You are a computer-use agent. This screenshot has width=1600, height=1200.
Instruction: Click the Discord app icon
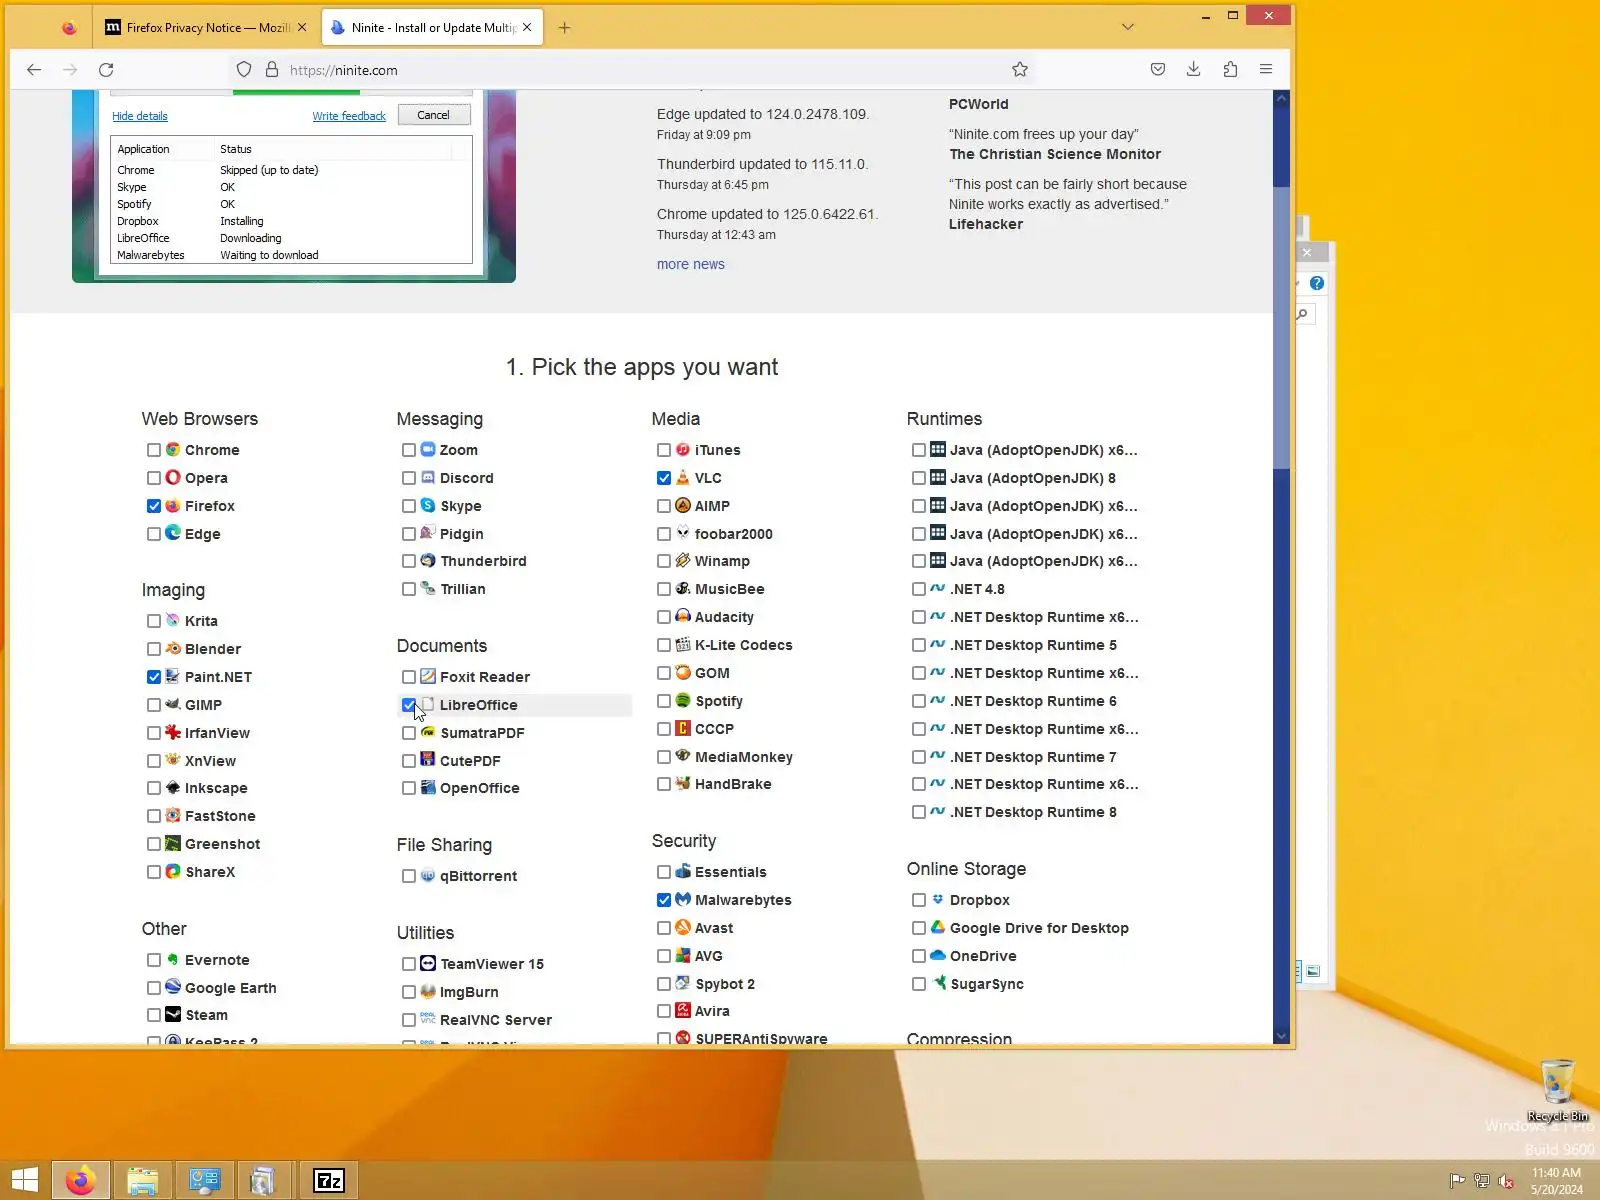pos(428,478)
